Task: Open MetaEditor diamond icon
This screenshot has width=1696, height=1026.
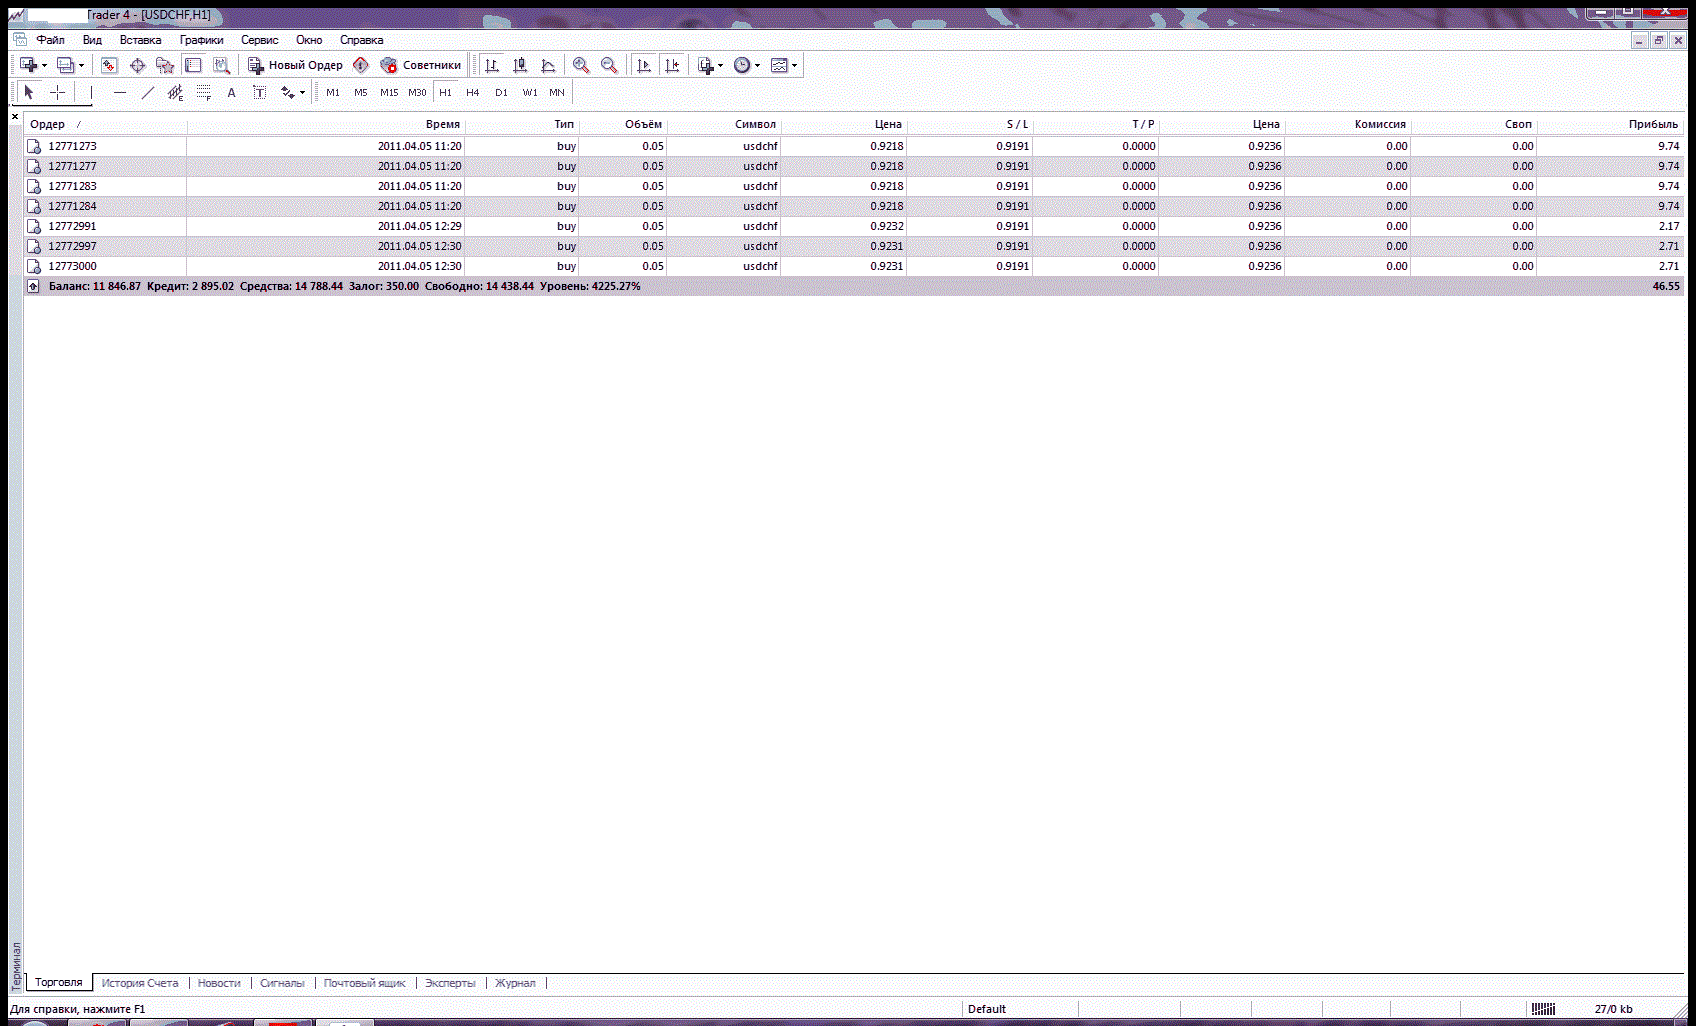Action: click(x=361, y=65)
